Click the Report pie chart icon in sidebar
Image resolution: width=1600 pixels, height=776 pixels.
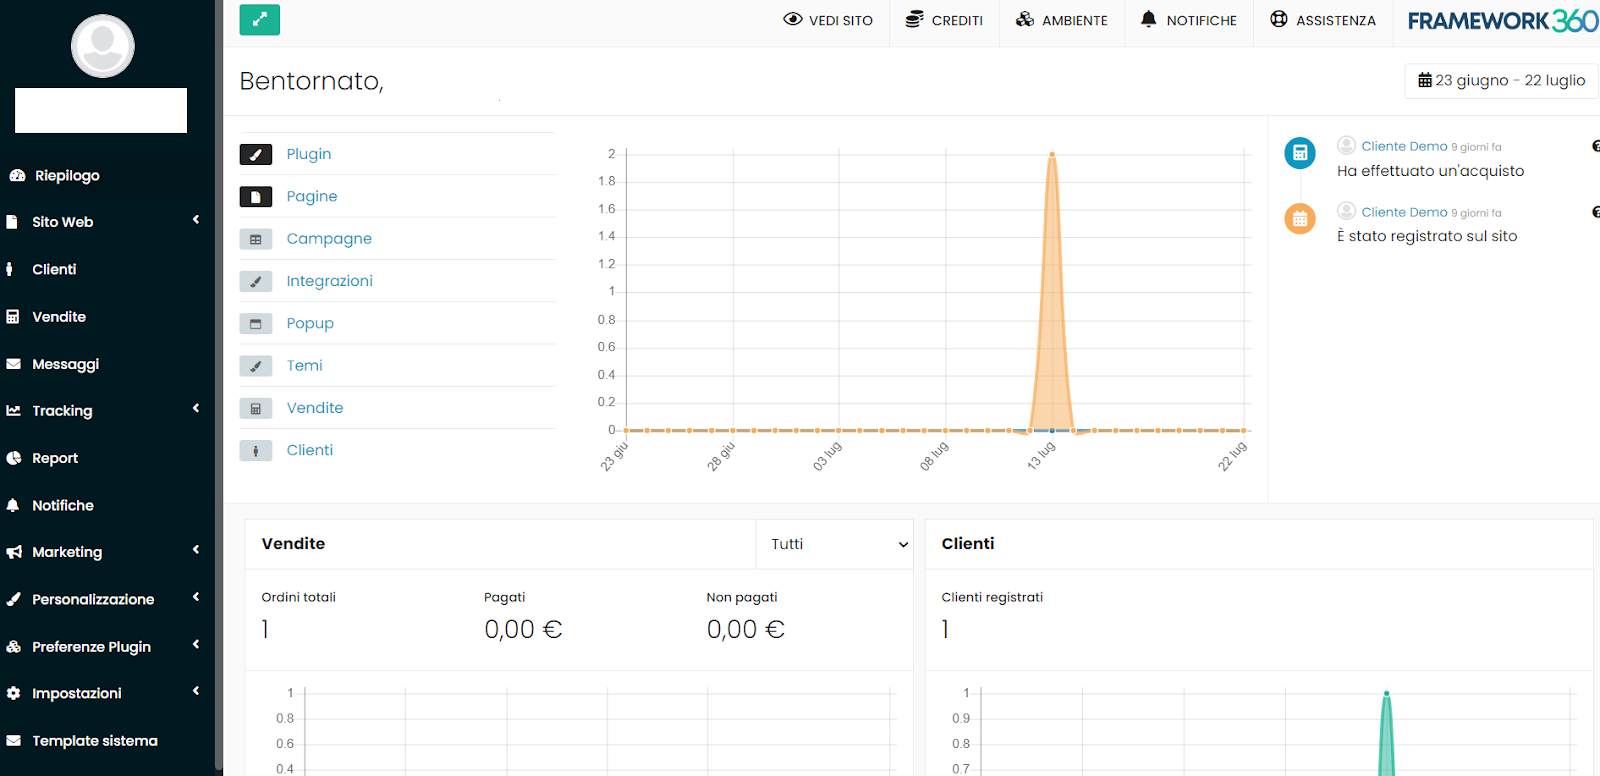point(13,458)
